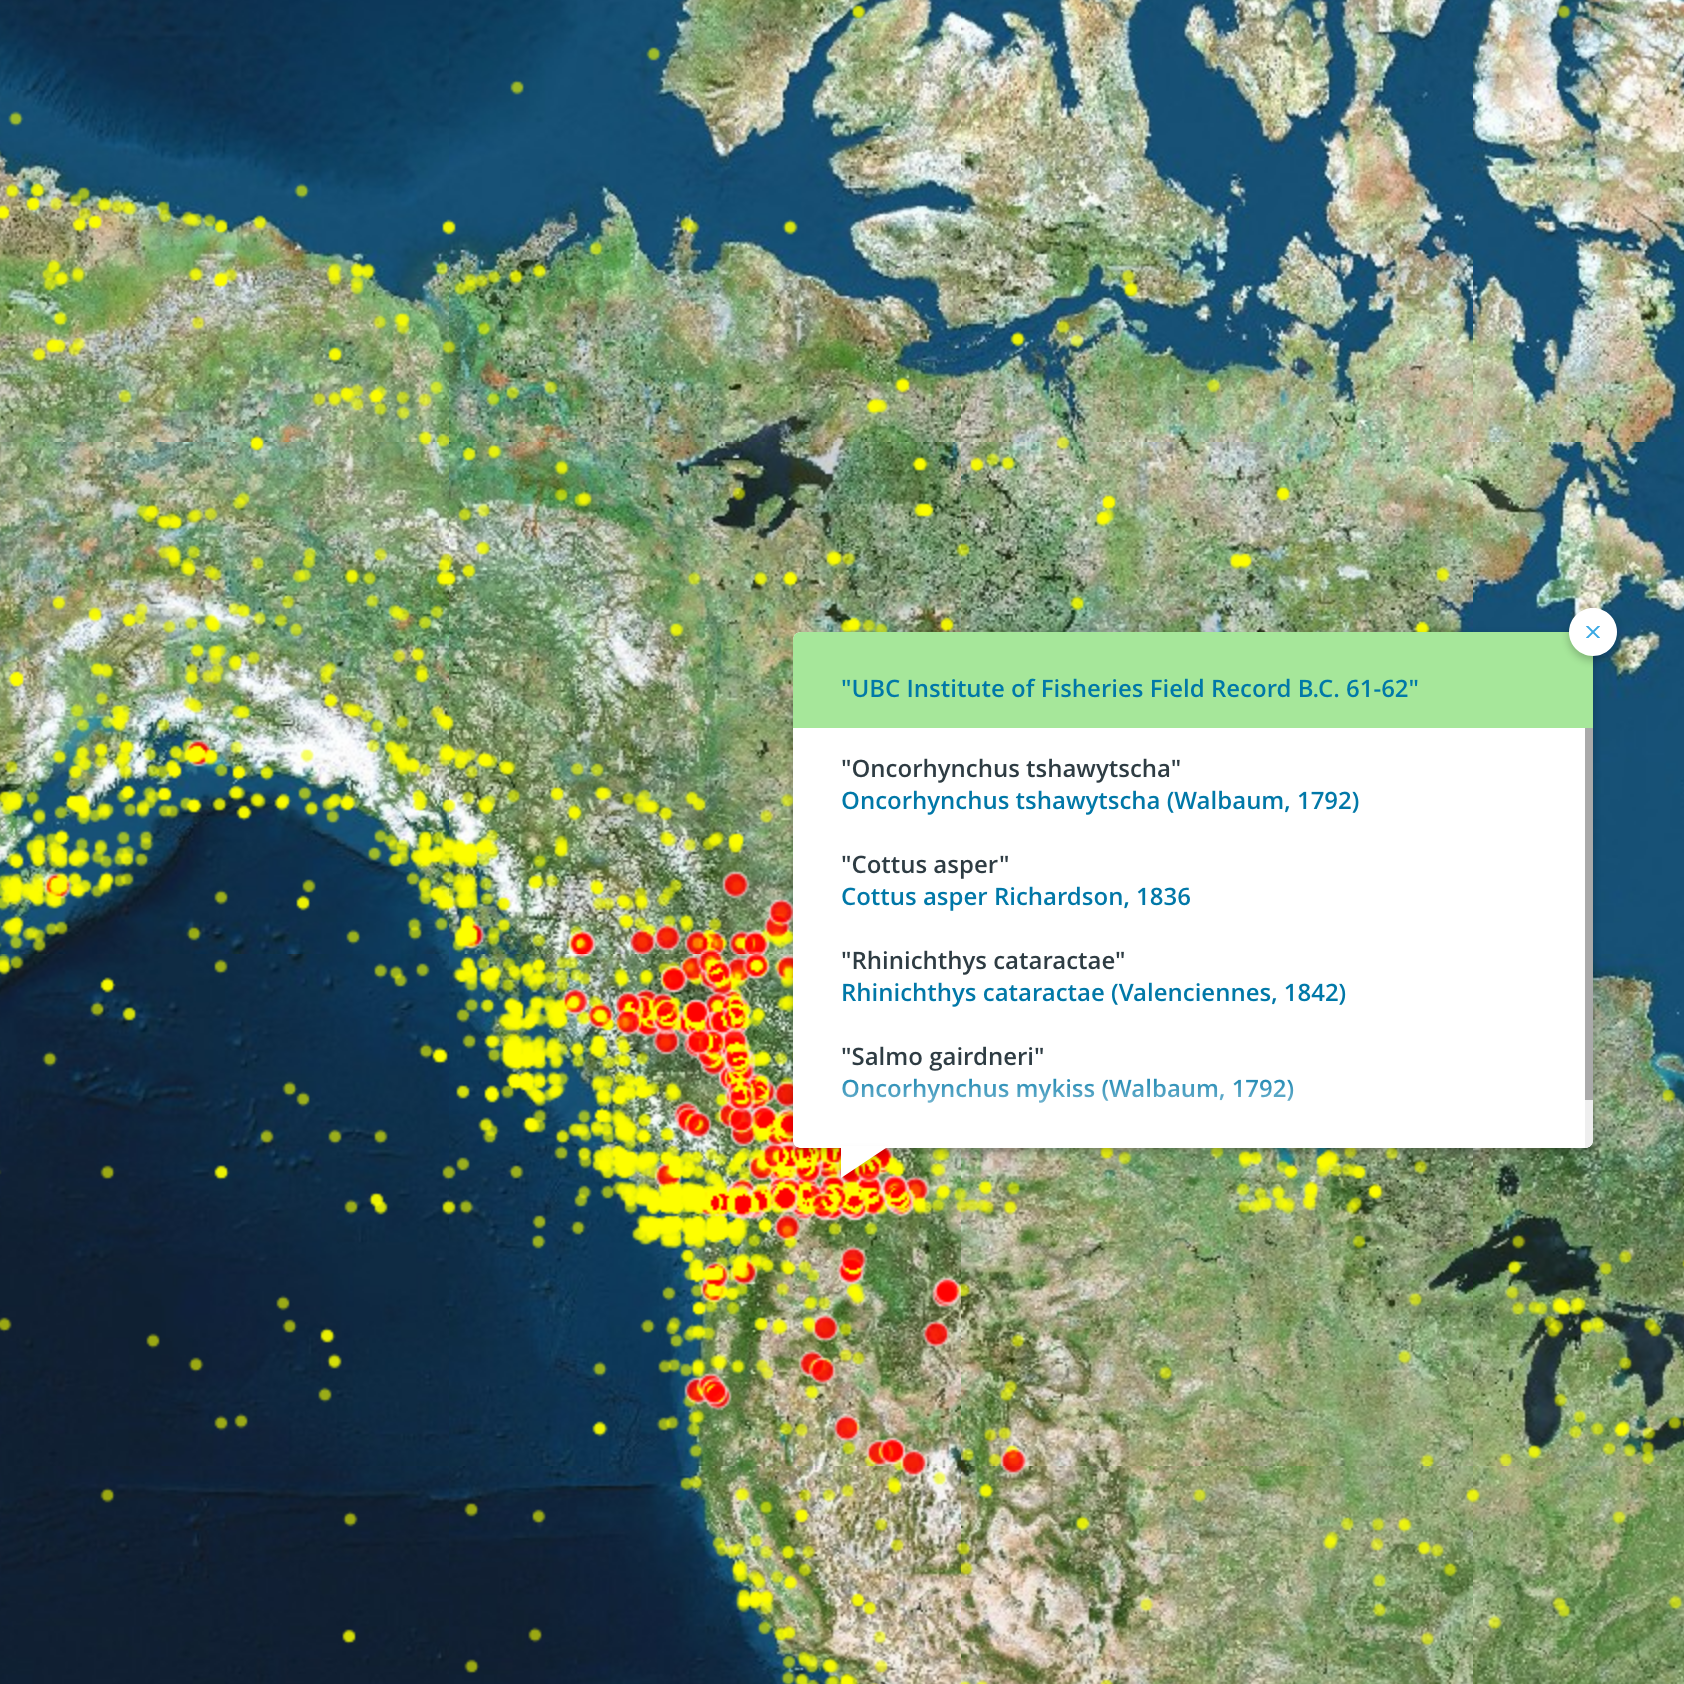Click the quoted "Rhinichthys cataractae" verbatim name

(982, 961)
